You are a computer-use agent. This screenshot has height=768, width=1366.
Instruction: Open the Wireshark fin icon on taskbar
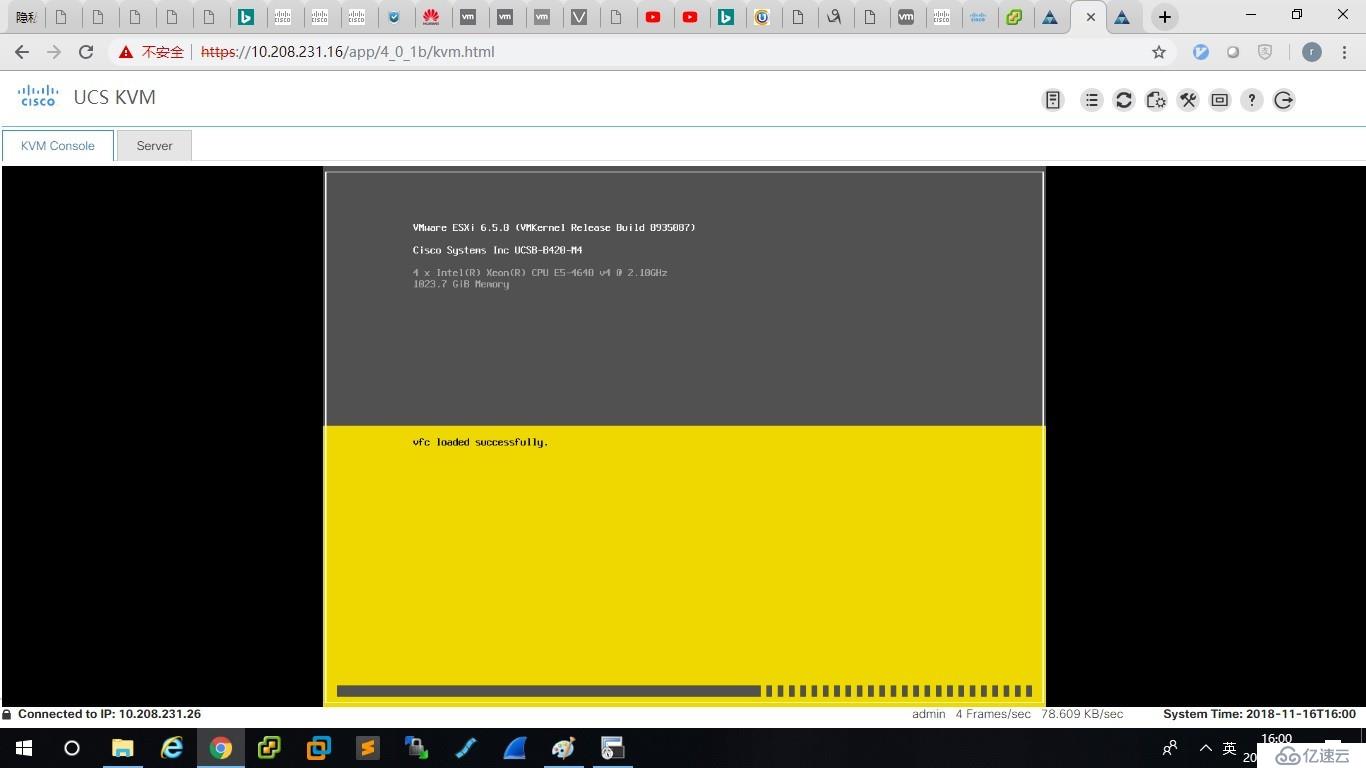tap(514, 748)
